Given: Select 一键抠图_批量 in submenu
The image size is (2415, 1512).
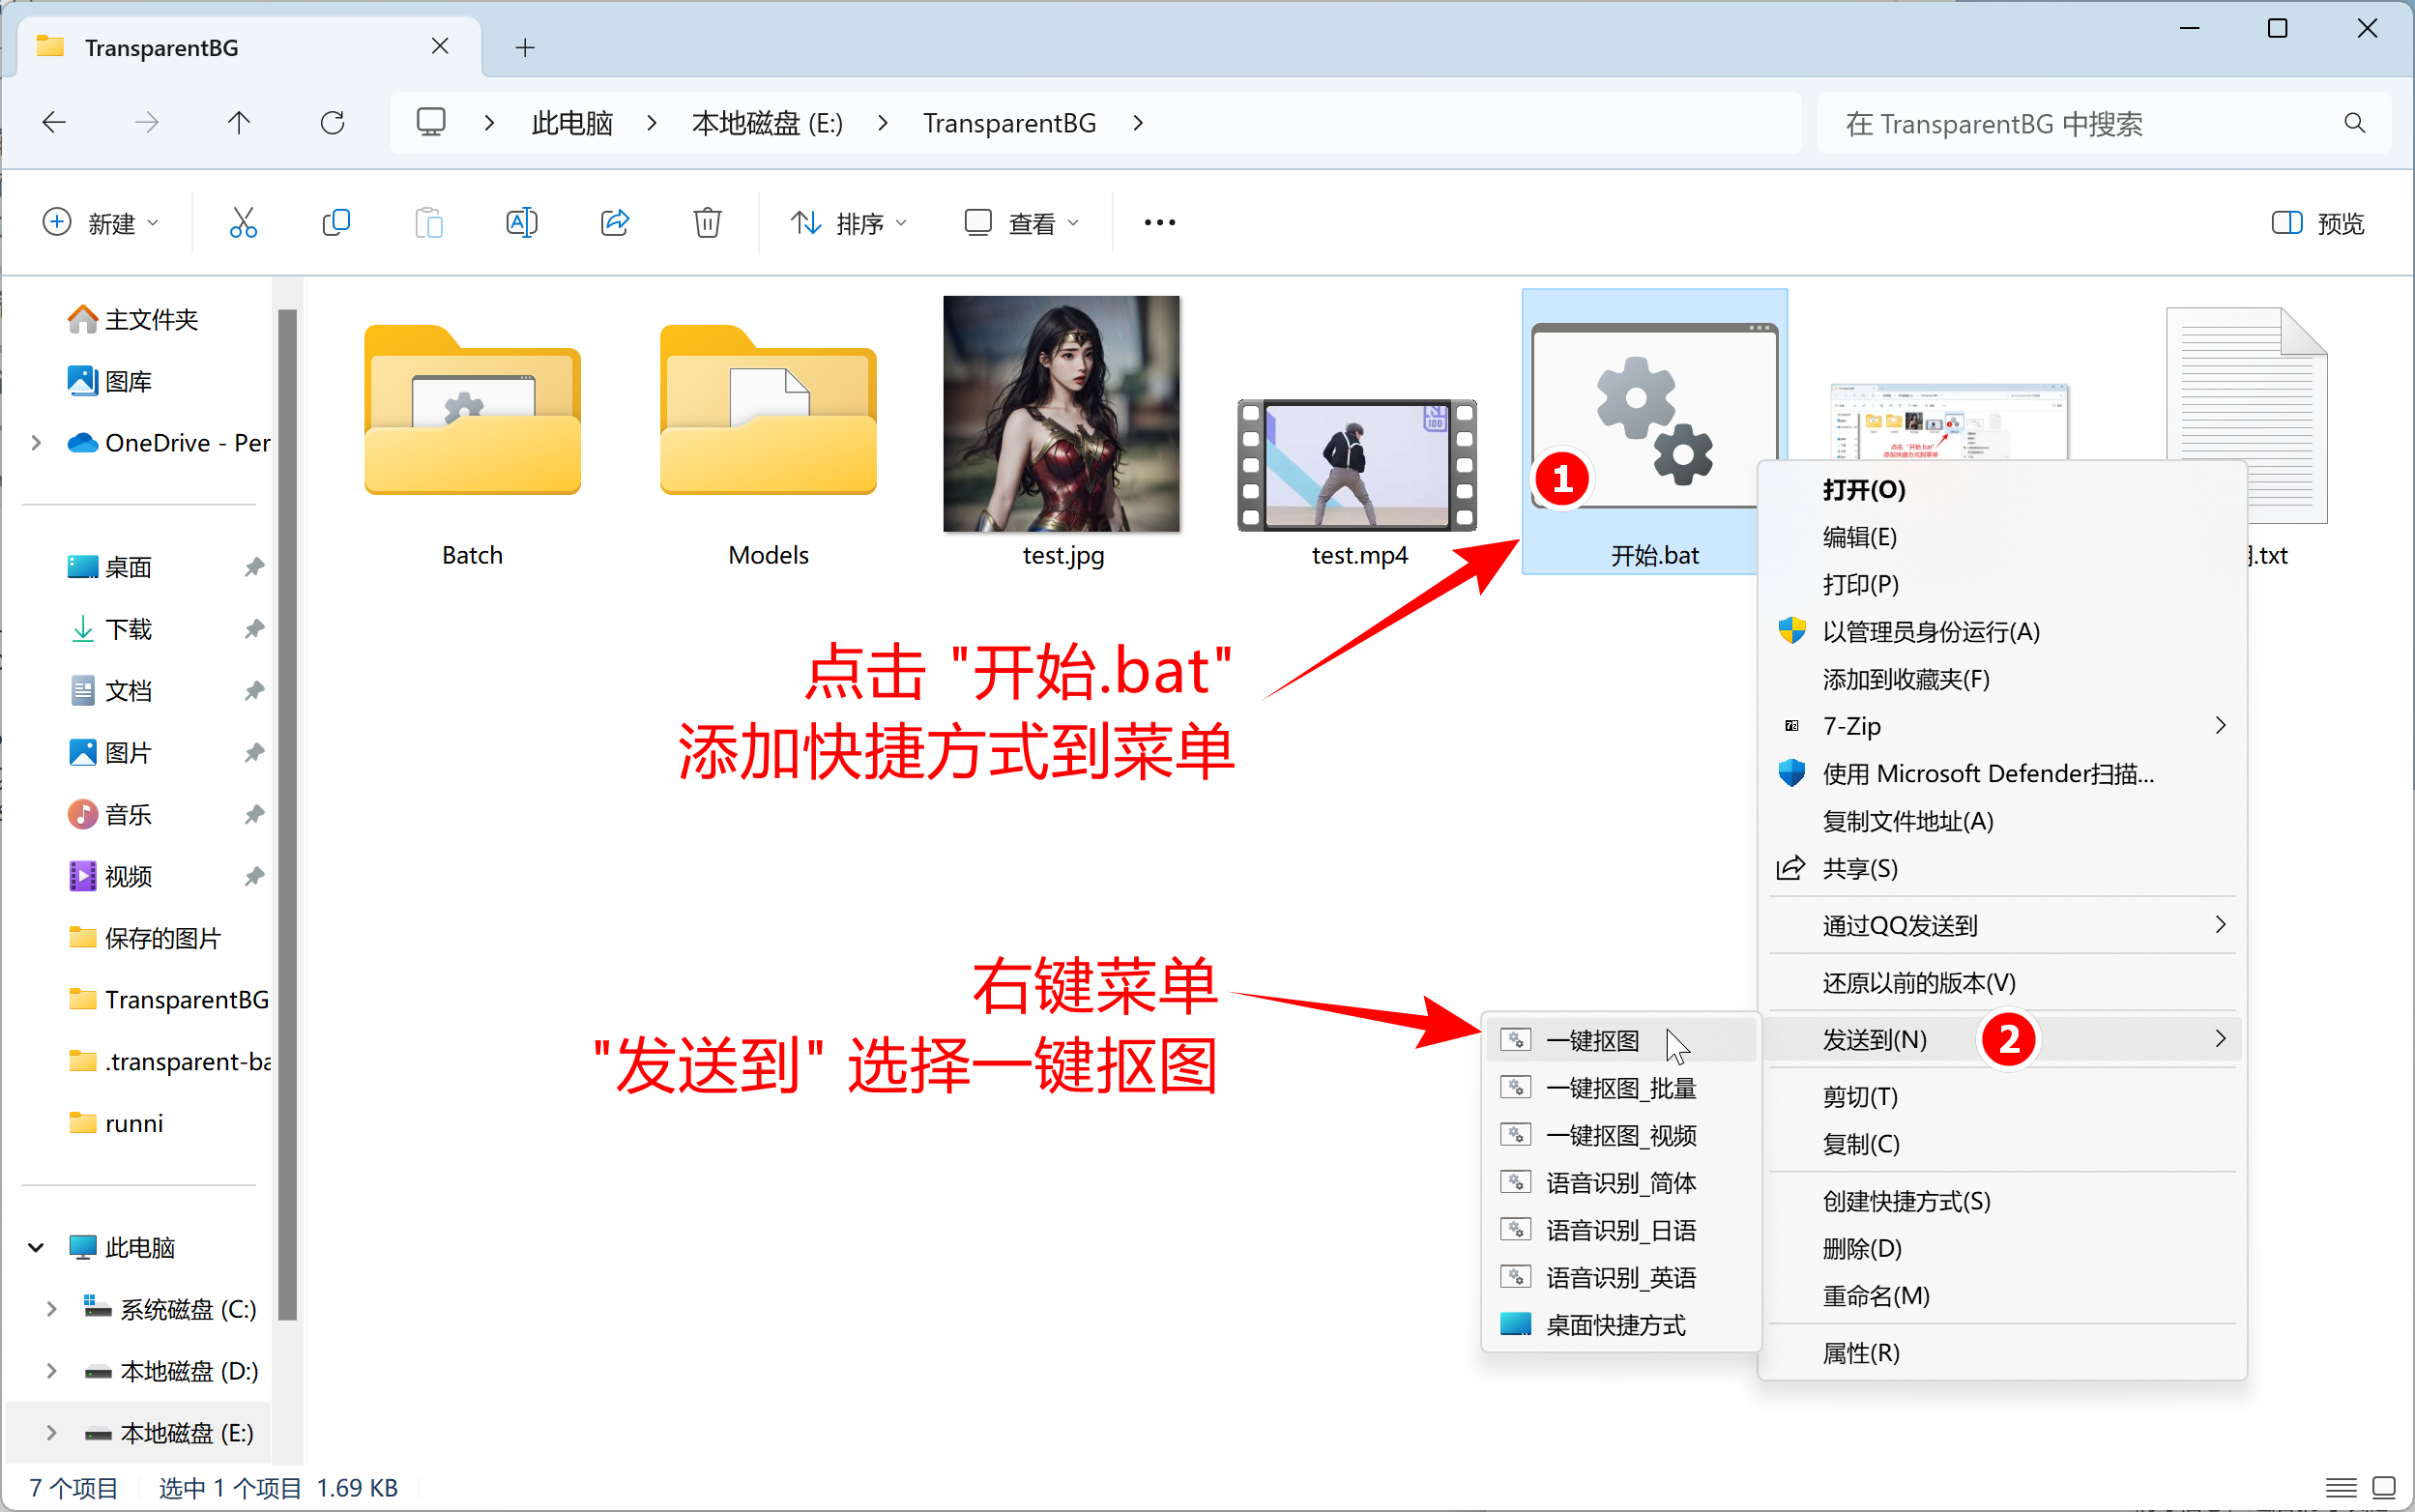Looking at the screenshot, I should coord(1620,1088).
